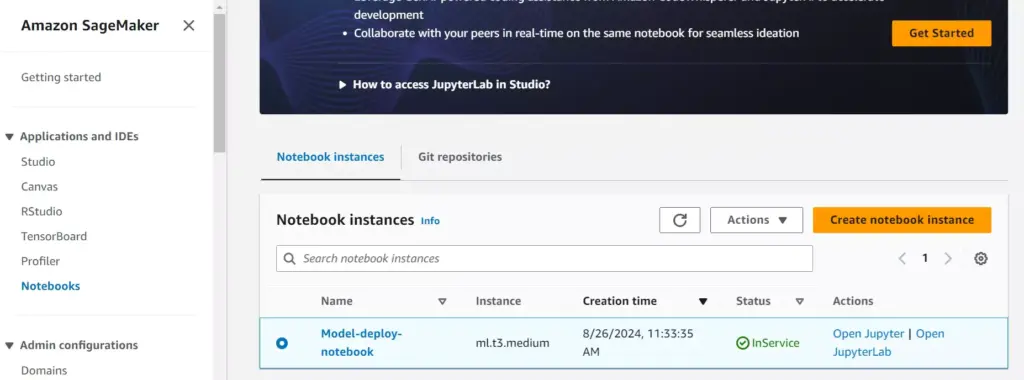
Task: Select Model-deploy-notebook radio button
Action: pyautogui.click(x=281, y=343)
